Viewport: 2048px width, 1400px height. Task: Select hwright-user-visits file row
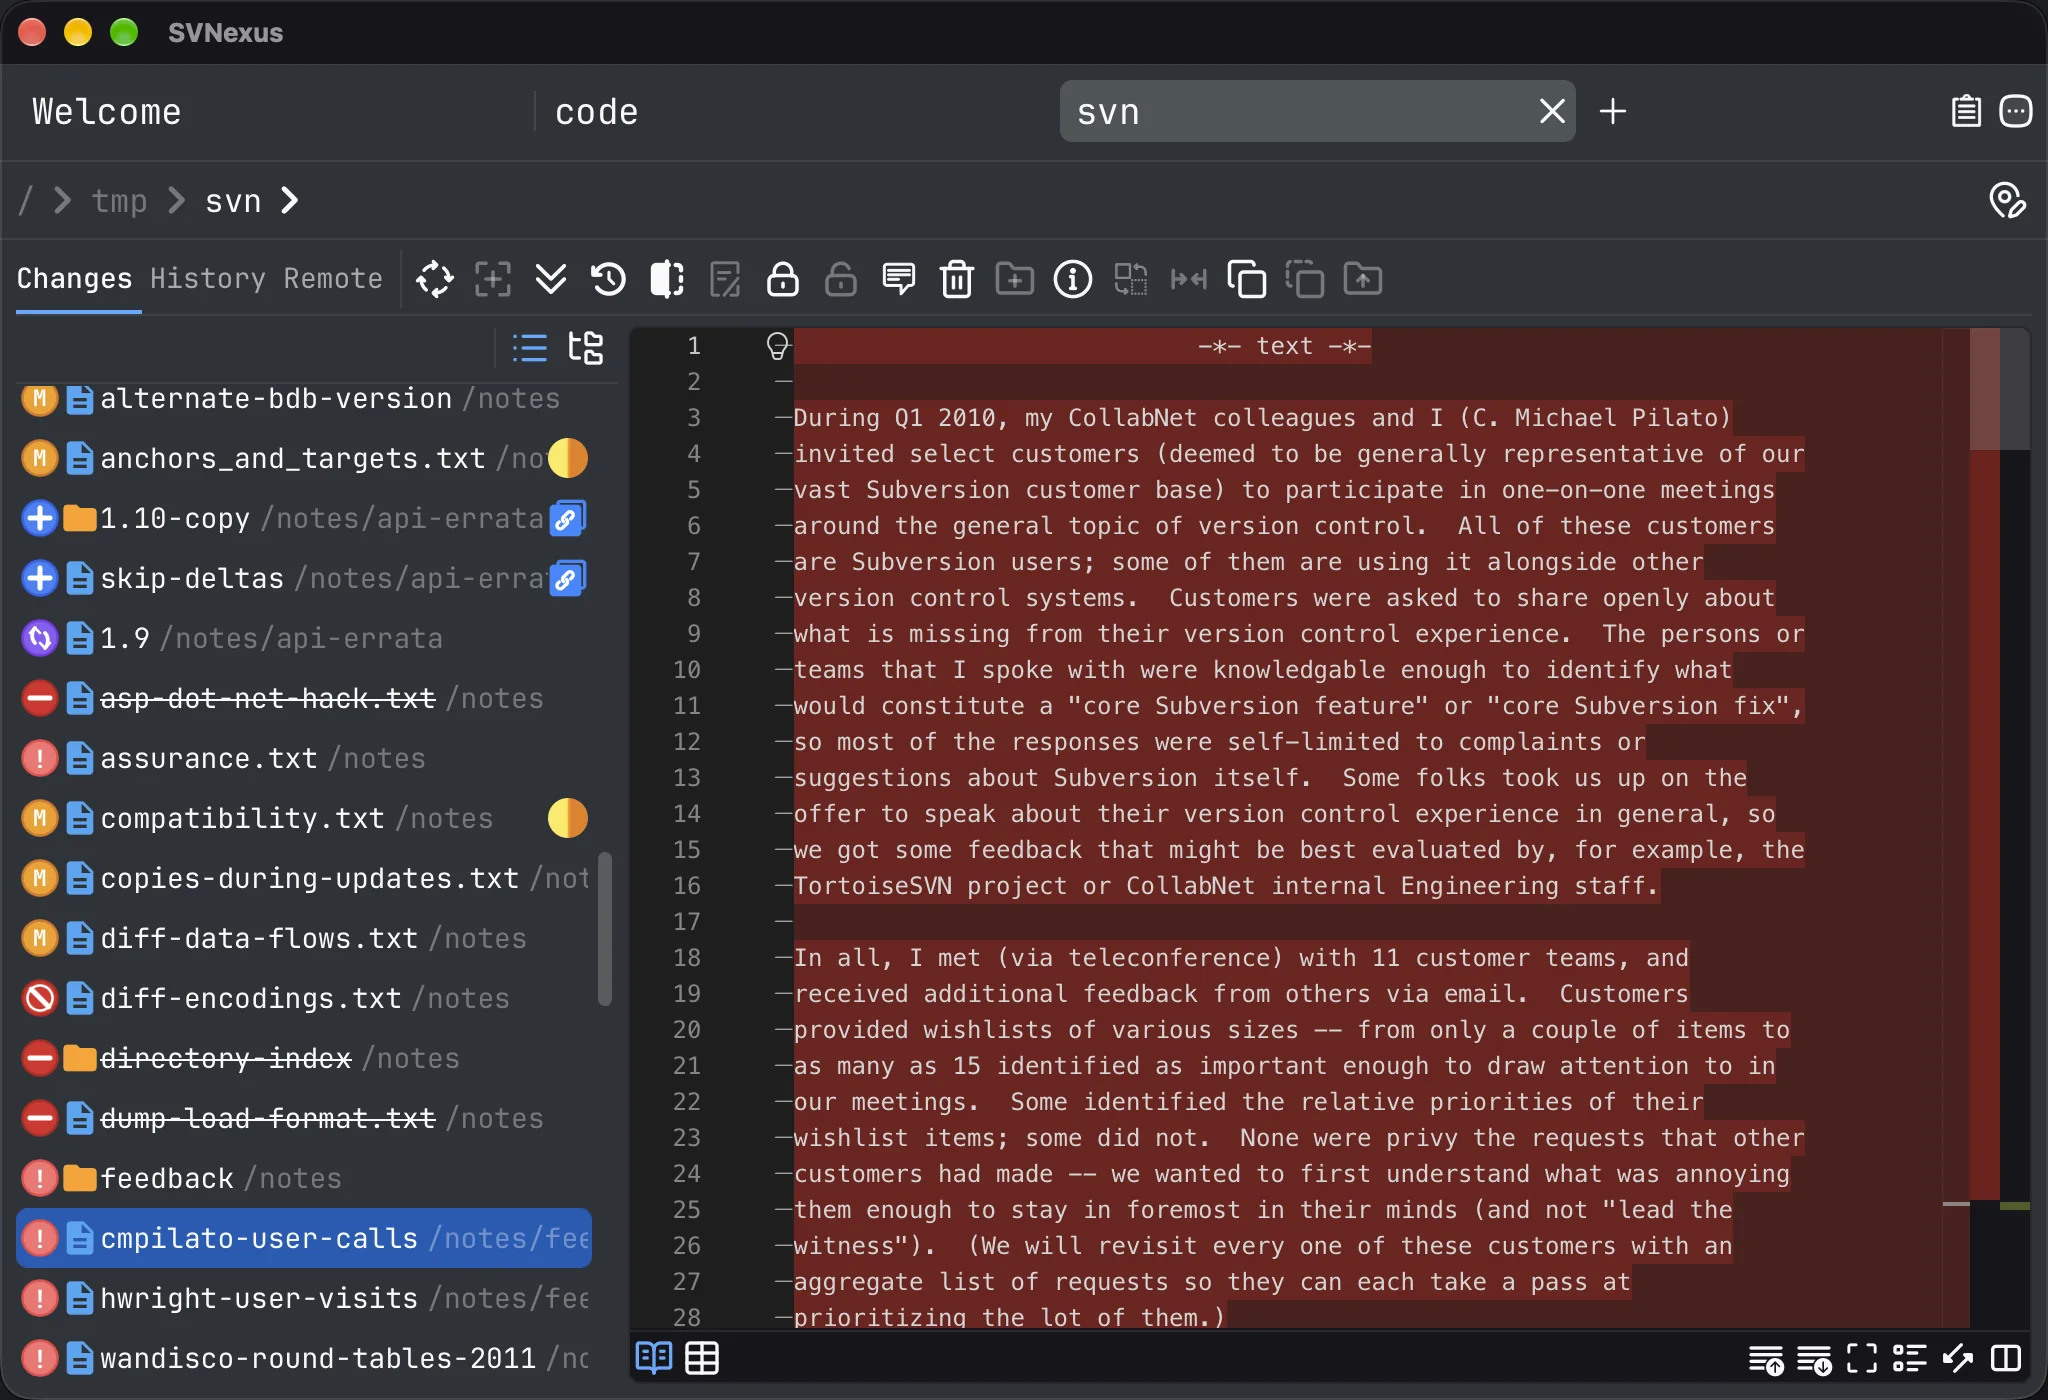pos(304,1298)
